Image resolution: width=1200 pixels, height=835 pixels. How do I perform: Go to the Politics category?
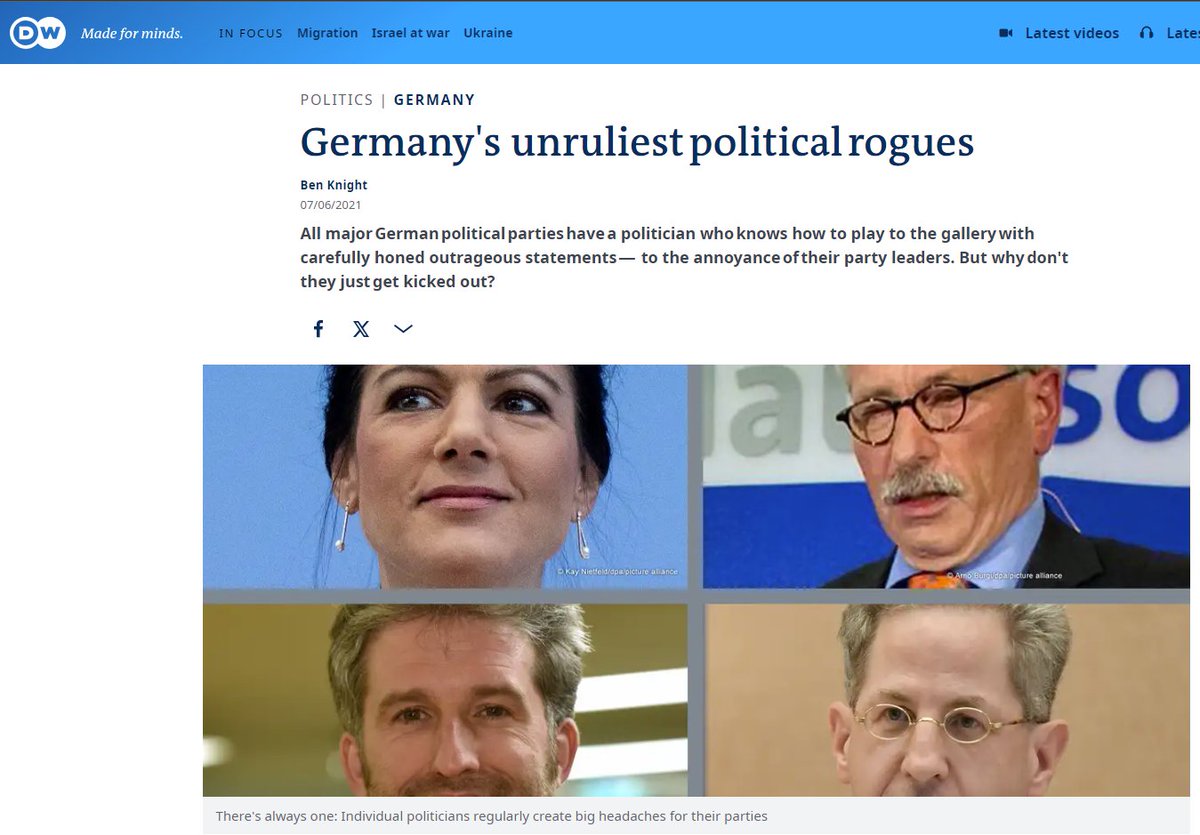[336, 100]
